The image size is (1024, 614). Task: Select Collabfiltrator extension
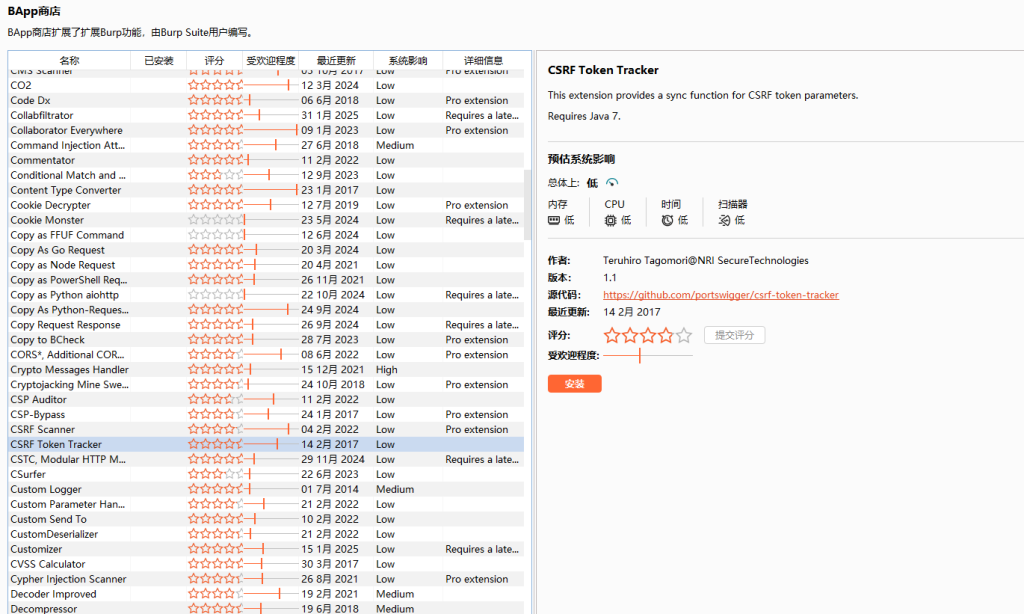(266, 116)
